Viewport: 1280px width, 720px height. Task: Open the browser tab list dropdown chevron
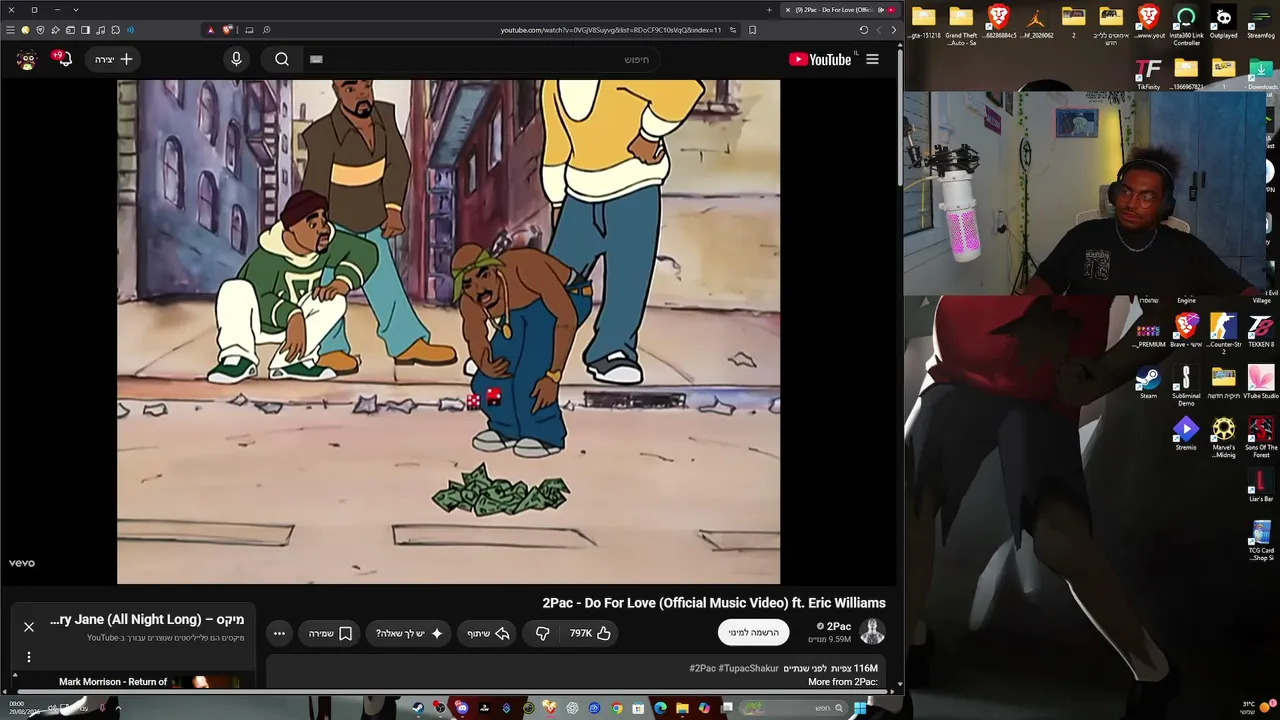point(76,10)
